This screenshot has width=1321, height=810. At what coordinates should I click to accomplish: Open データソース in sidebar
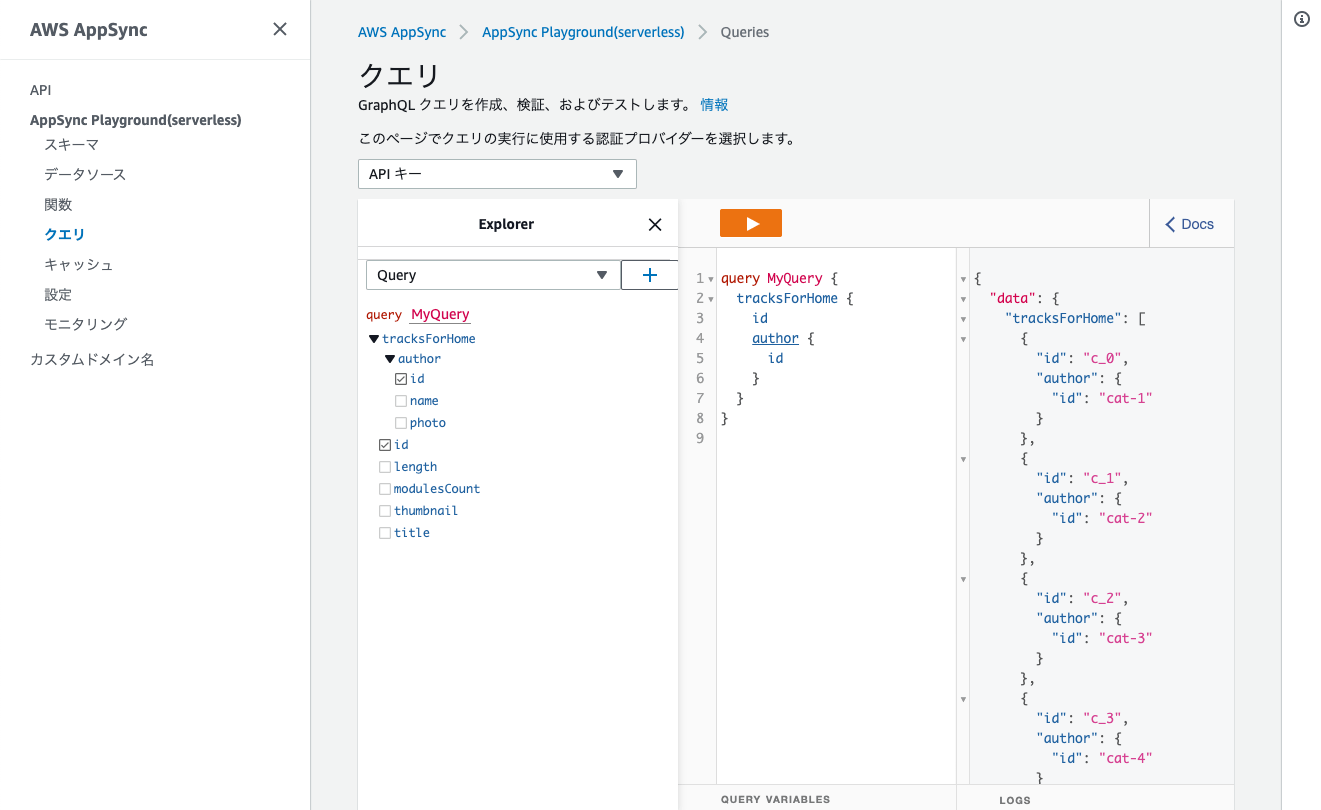coord(85,175)
